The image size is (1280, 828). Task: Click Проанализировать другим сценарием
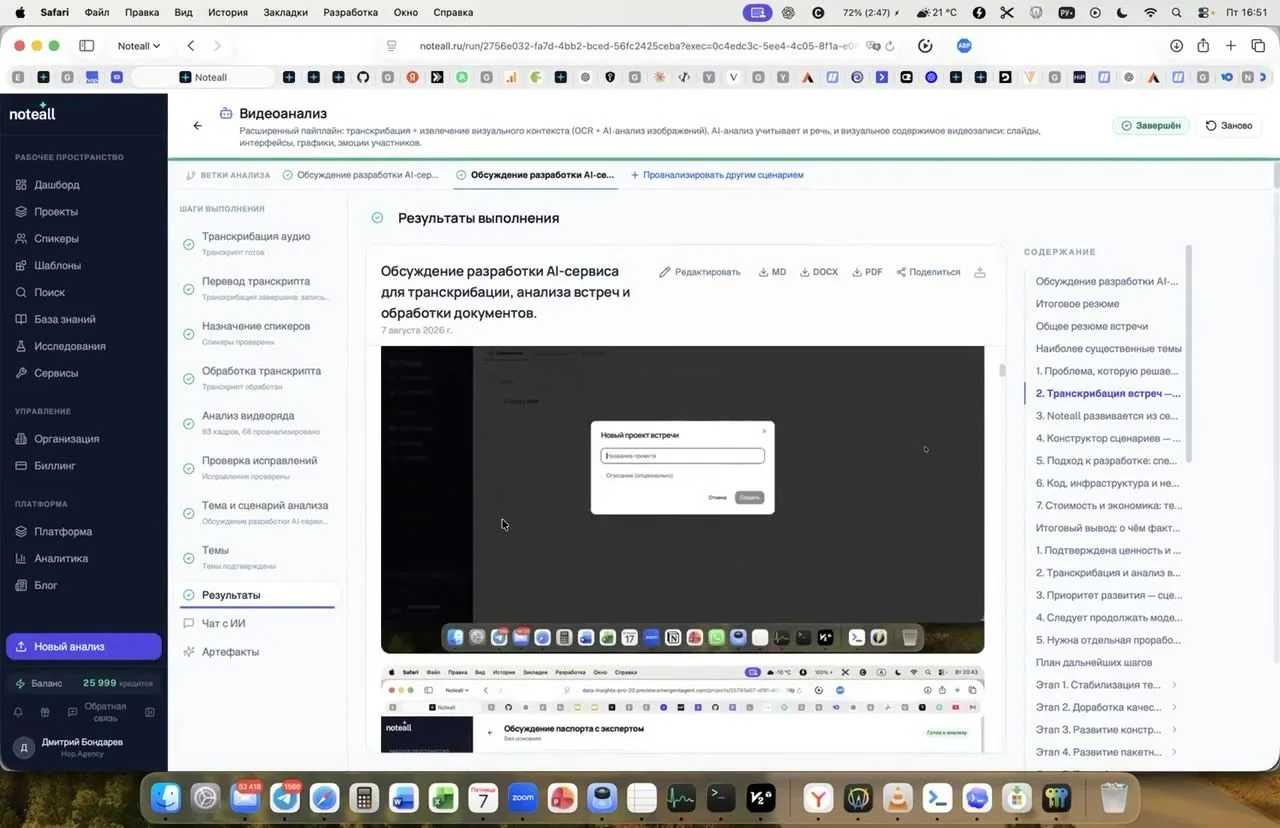tap(716, 175)
